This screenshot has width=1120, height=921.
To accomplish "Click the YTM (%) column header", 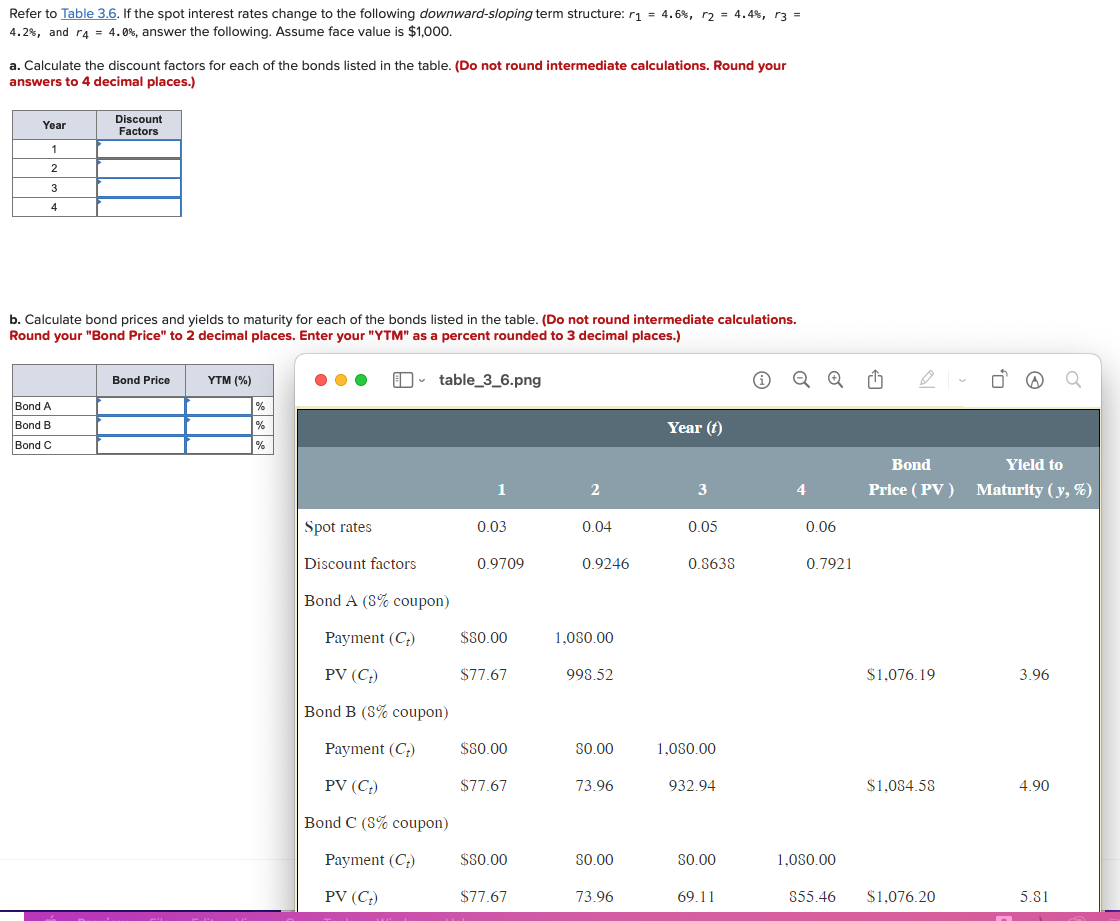I will coord(229,380).
